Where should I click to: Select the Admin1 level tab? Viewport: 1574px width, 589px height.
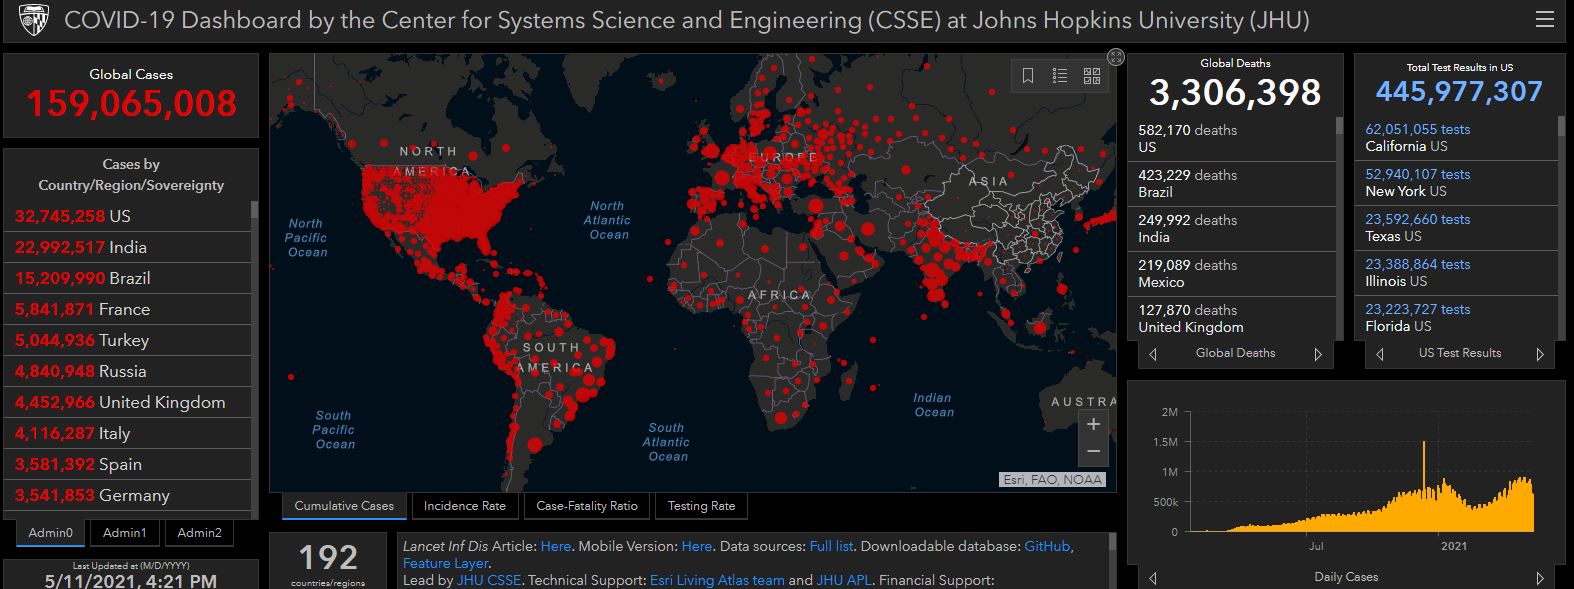(124, 533)
